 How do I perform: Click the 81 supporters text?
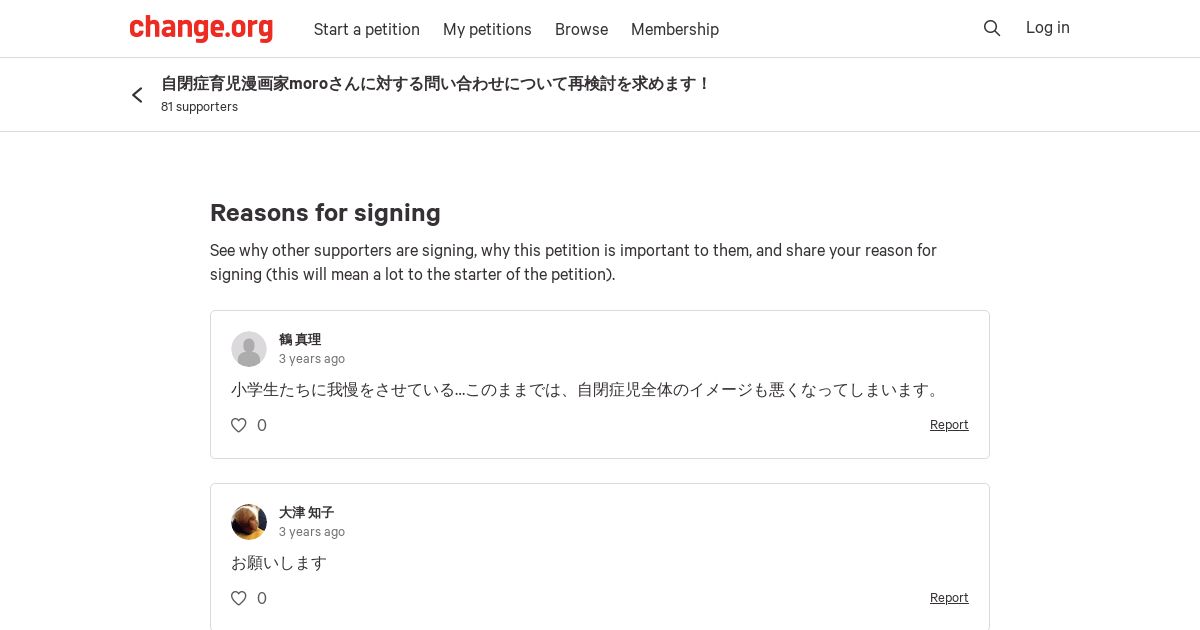[x=199, y=107]
